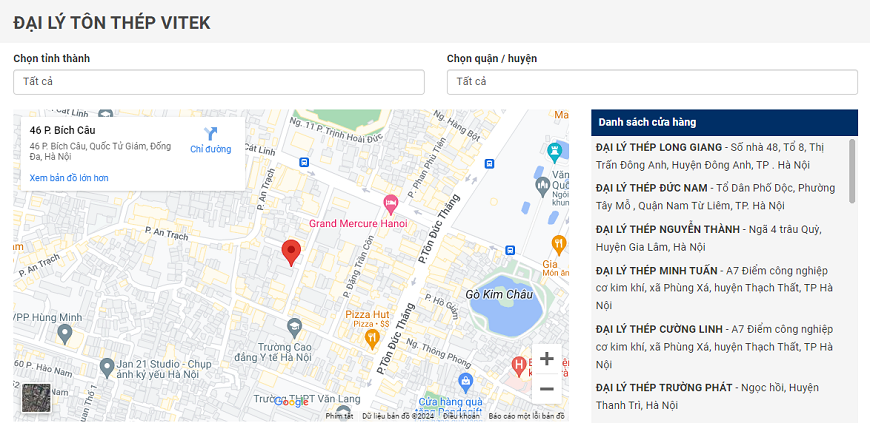Click the P.Tôn Đức Thắng street label
The image size is (870, 423).
[x=439, y=229]
